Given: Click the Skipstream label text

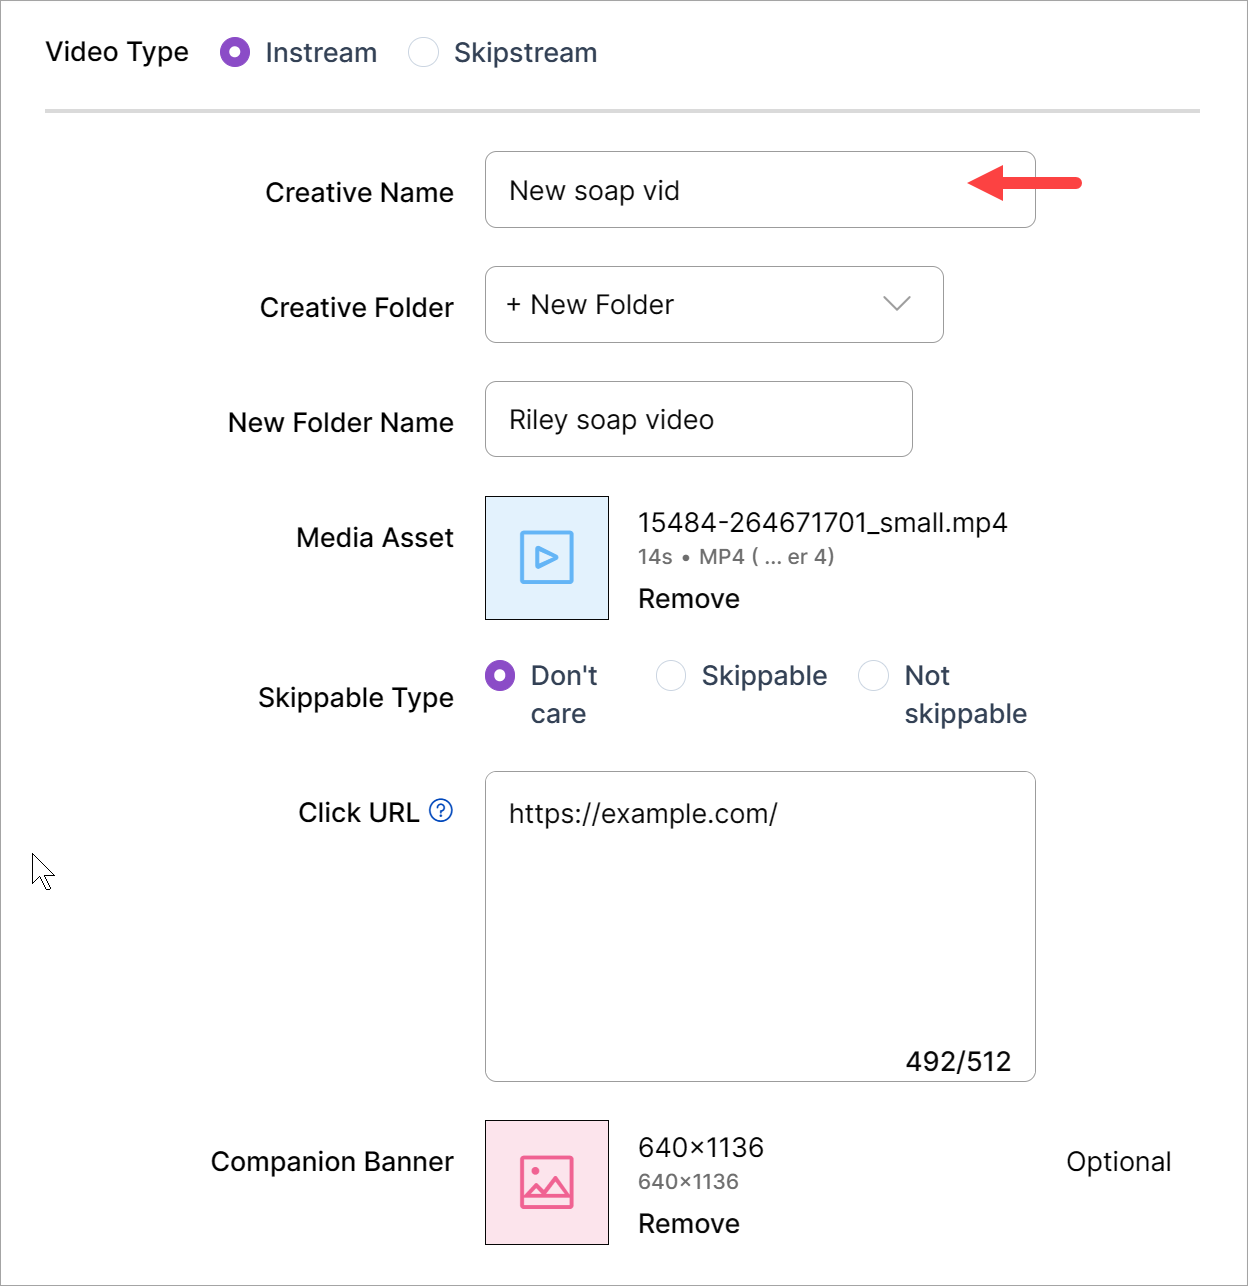Looking at the screenshot, I should (525, 53).
